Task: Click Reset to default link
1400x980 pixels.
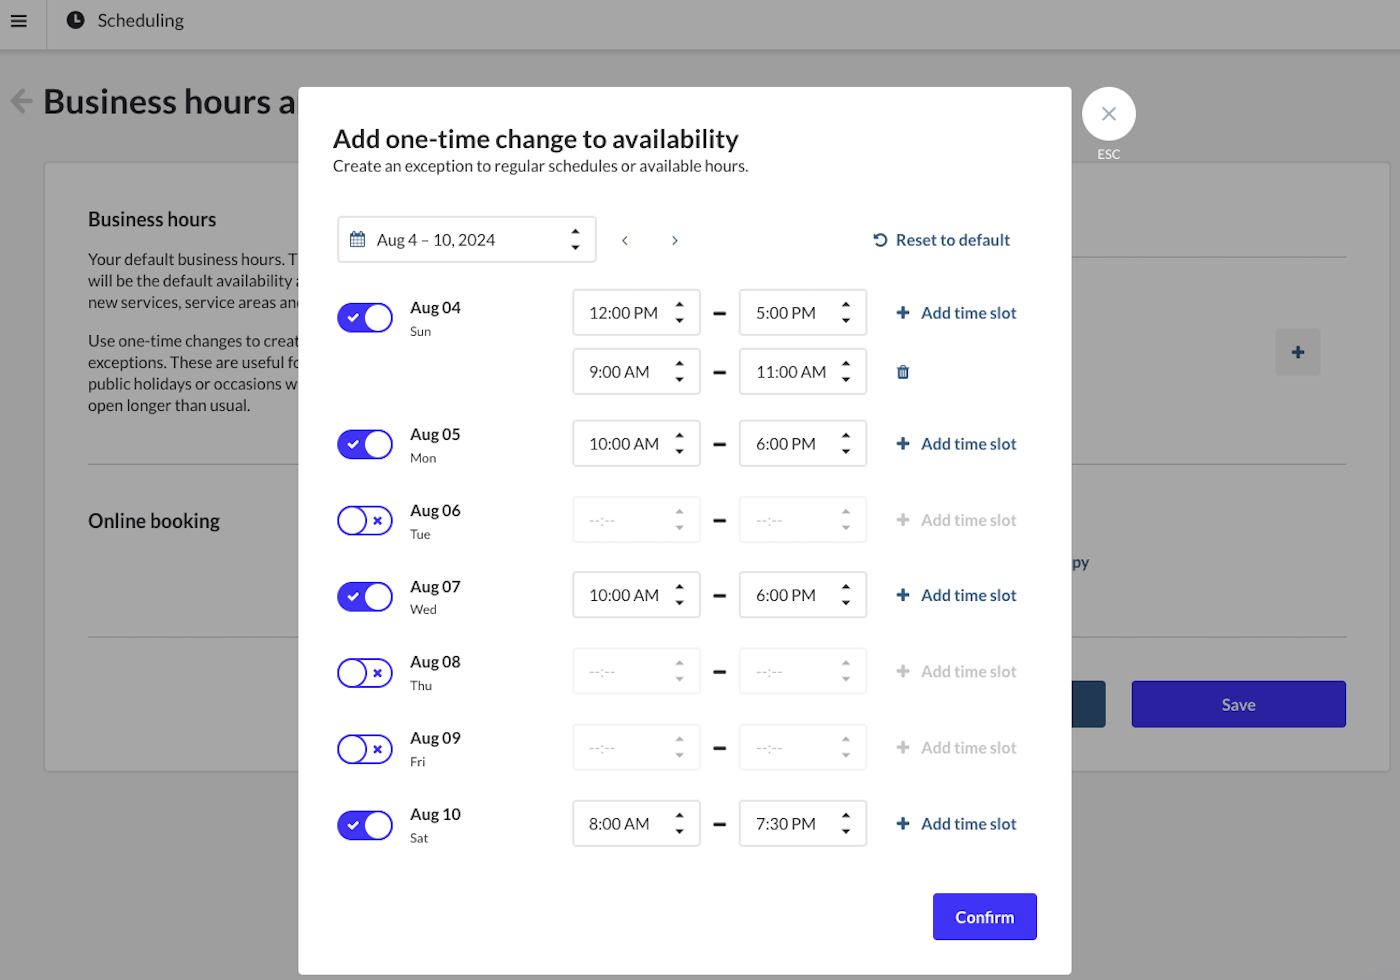Action: click(953, 239)
